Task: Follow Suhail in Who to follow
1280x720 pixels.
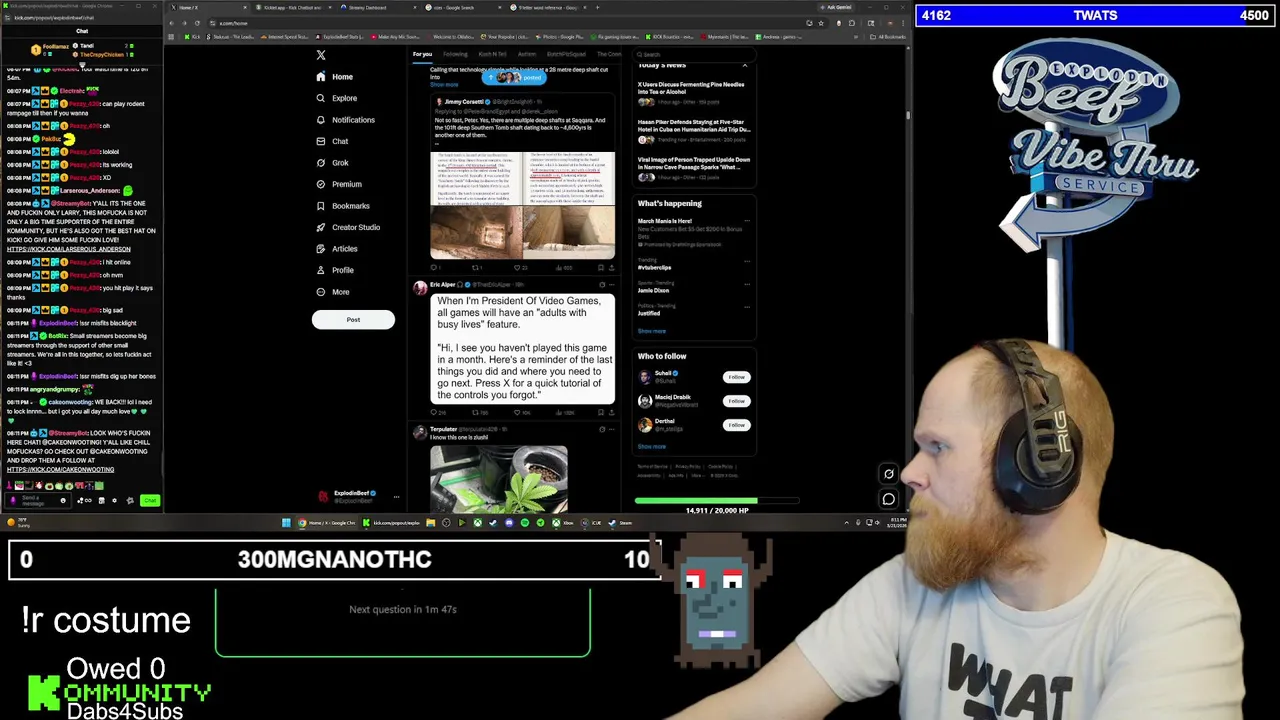Action: pyautogui.click(x=736, y=377)
